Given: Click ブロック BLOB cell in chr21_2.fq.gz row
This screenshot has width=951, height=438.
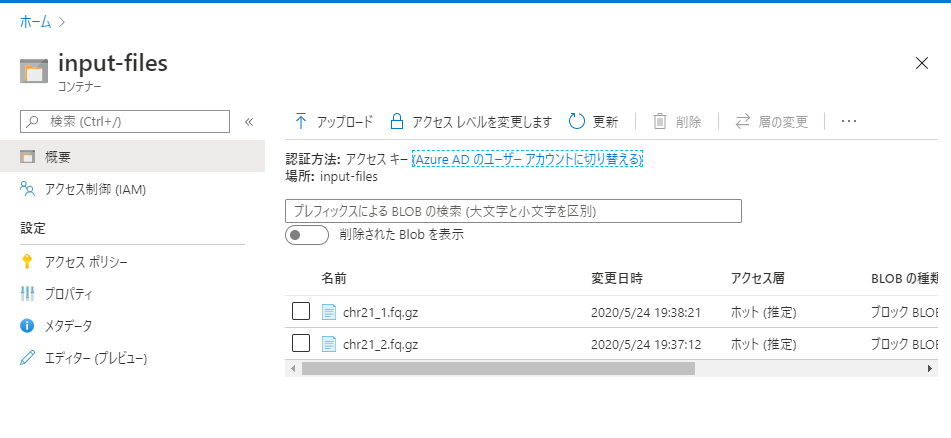Looking at the screenshot, I should (x=904, y=345).
